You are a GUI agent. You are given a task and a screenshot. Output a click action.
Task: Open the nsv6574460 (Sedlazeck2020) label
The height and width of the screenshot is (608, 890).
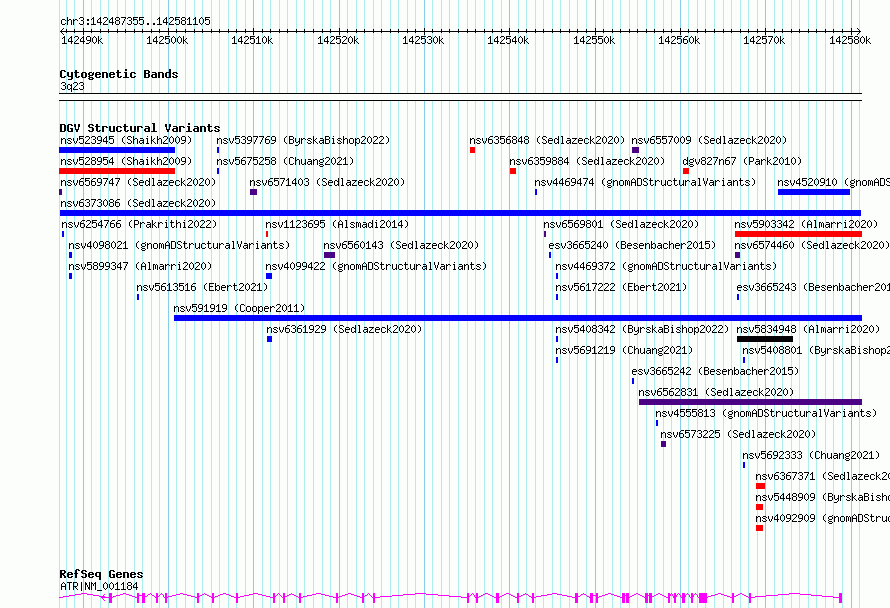(x=812, y=245)
